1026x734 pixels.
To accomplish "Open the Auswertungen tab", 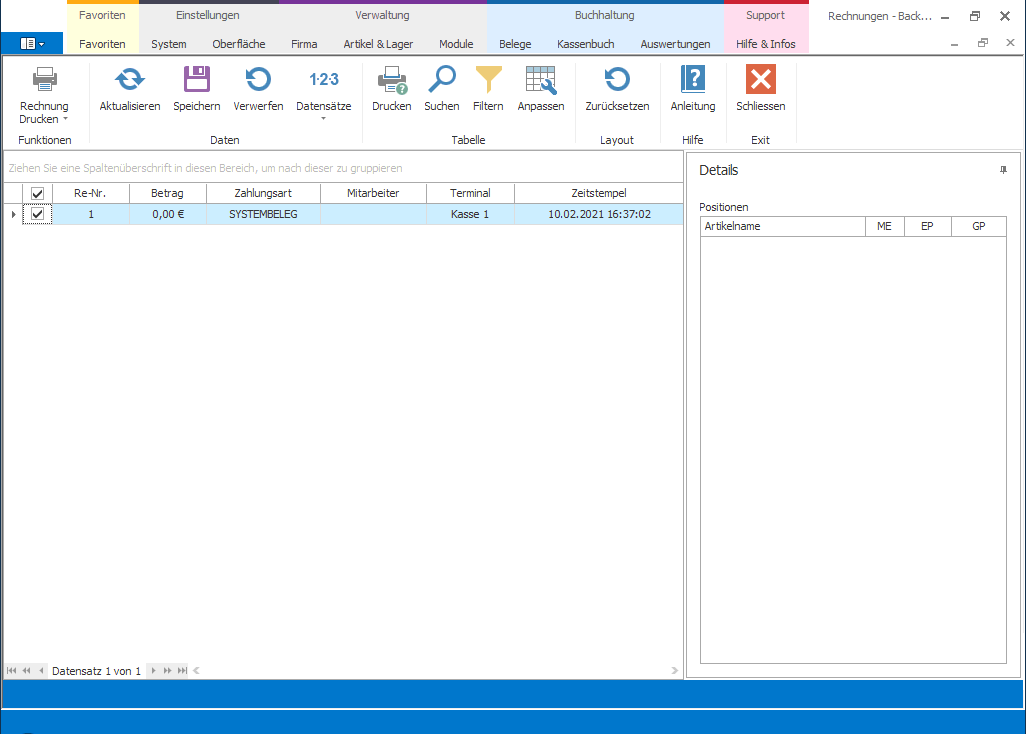I will pos(675,44).
